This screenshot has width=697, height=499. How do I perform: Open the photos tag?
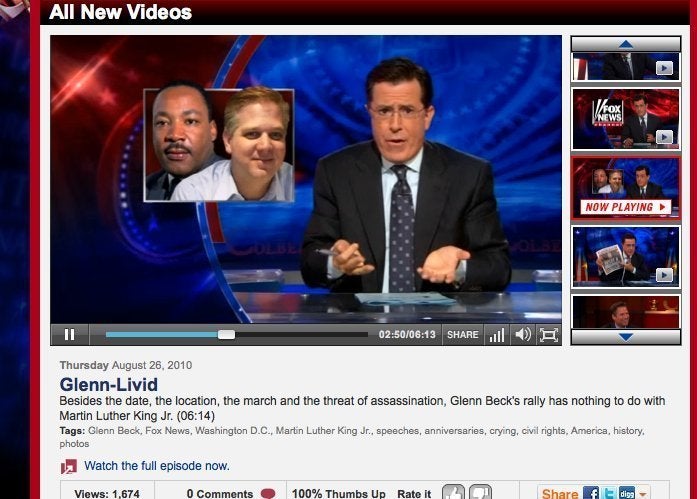pos(74,443)
